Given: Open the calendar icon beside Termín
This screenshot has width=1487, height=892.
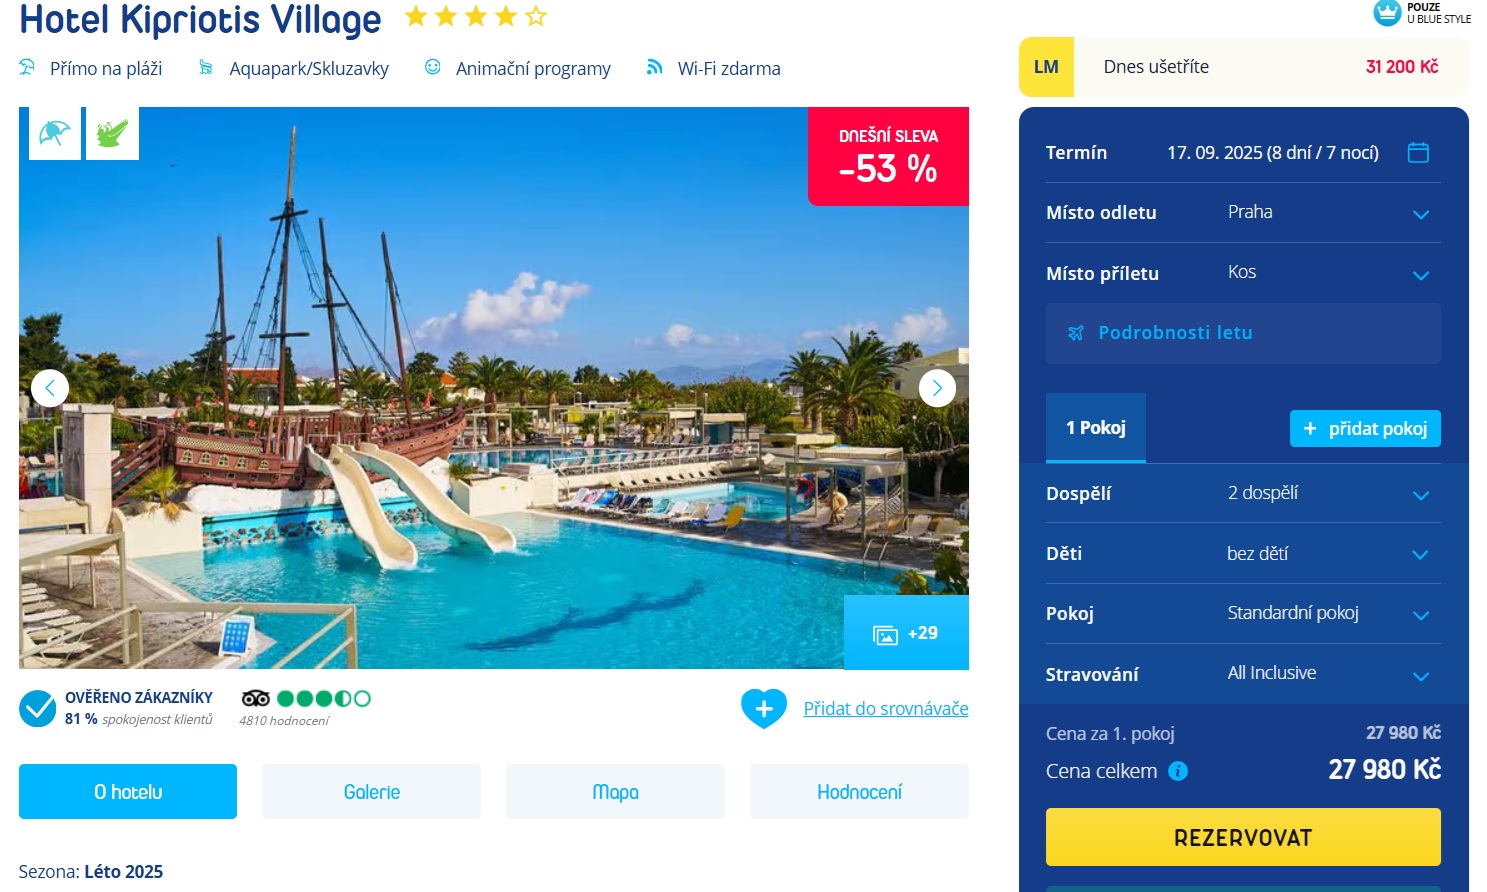Looking at the screenshot, I should coord(1418,152).
